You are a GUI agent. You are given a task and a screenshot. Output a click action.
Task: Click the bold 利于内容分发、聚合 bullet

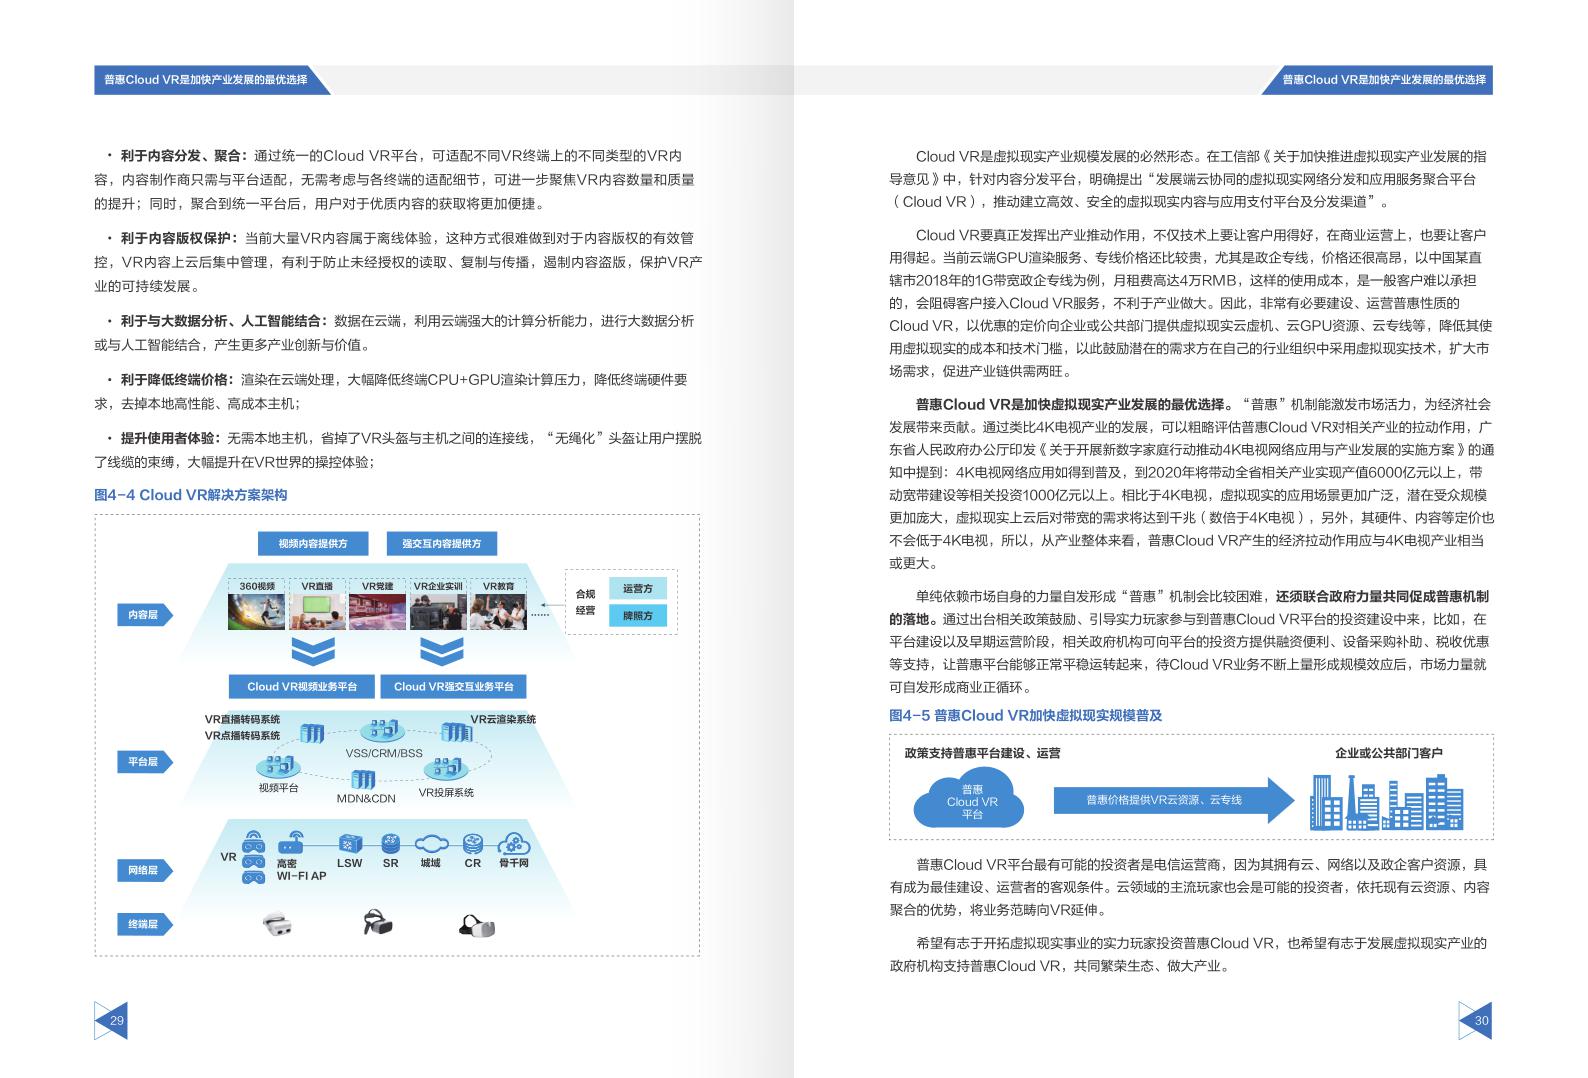tap(182, 156)
